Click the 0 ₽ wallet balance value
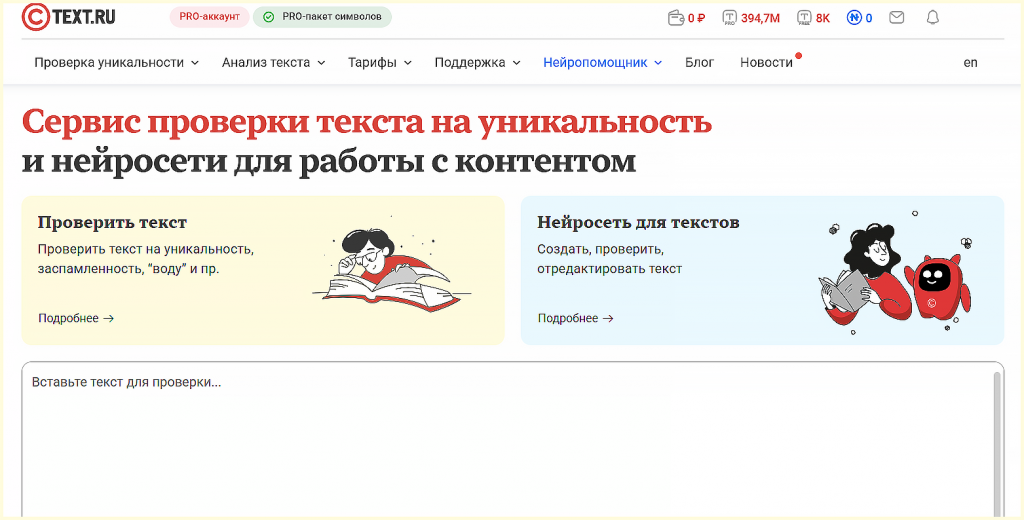1024x520 pixels. tap(696, 18)
